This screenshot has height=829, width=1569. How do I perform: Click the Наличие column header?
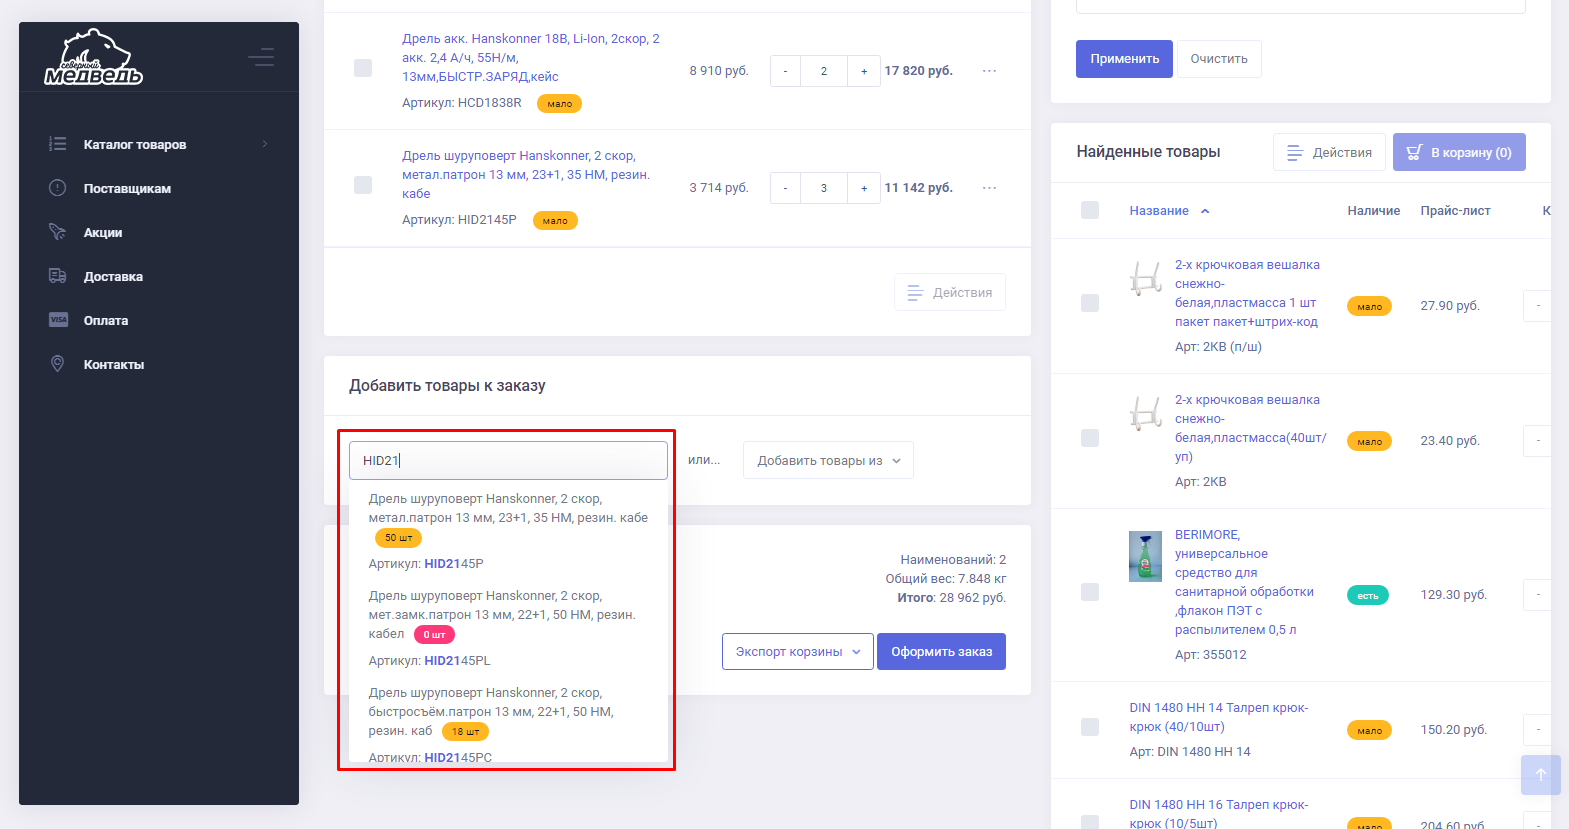(1373, 211)
